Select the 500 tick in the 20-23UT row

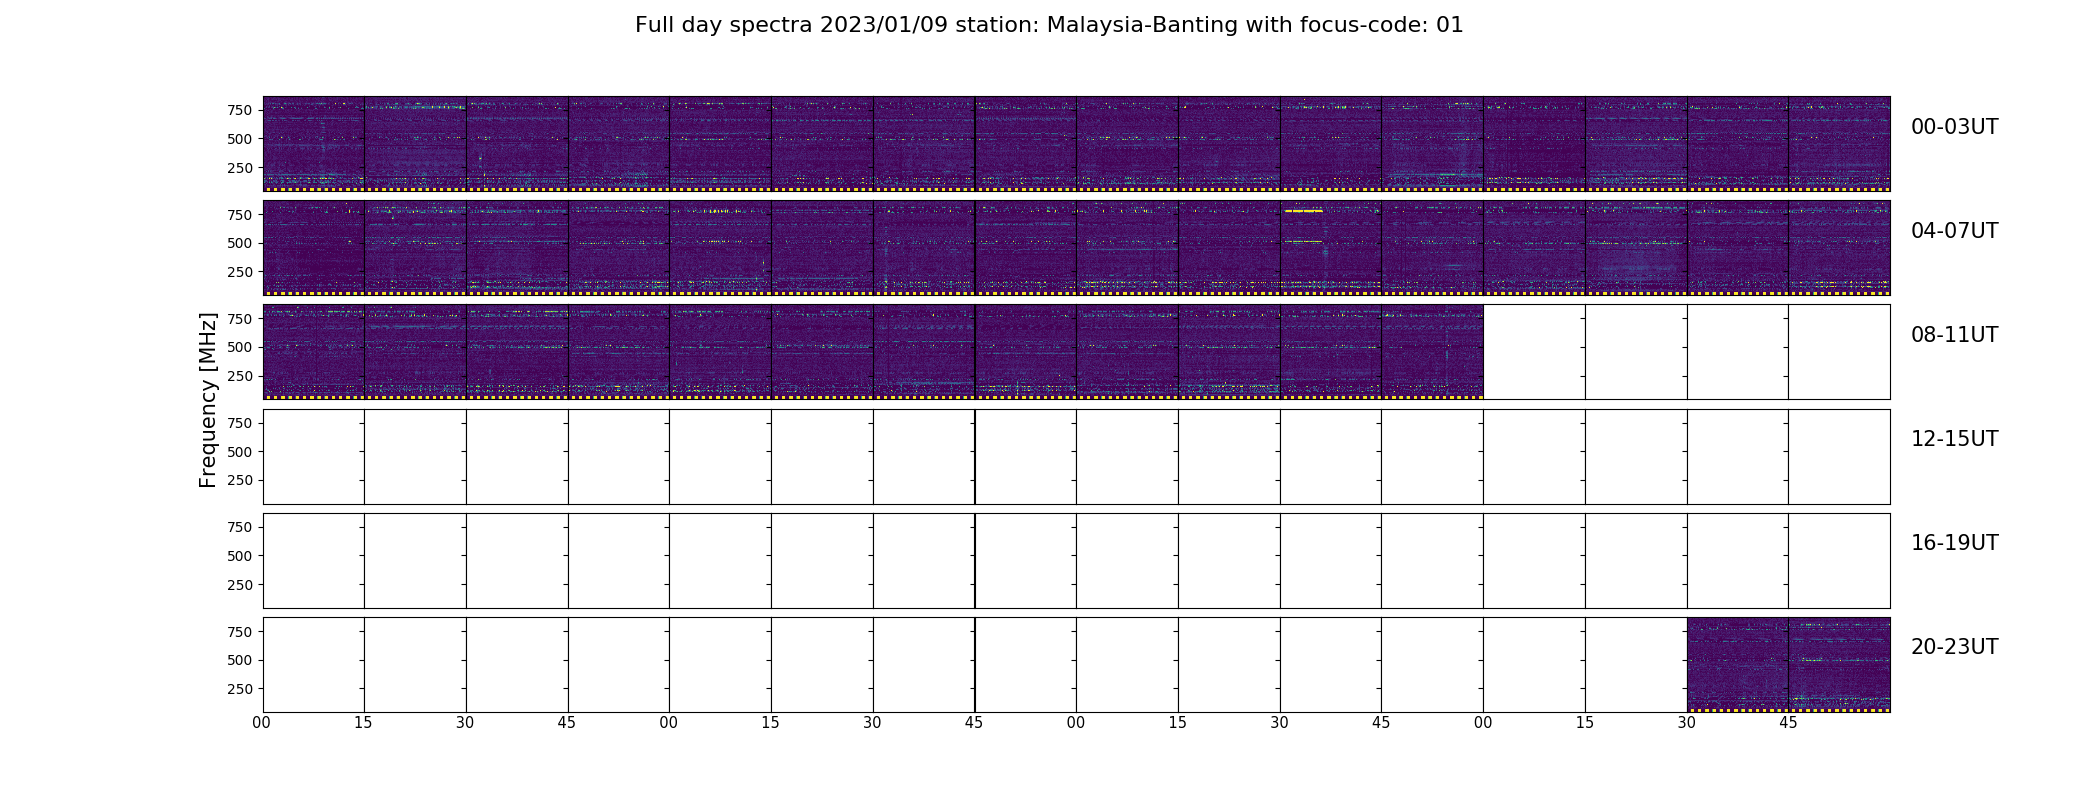pyautogui.click(x=239, y=660)
